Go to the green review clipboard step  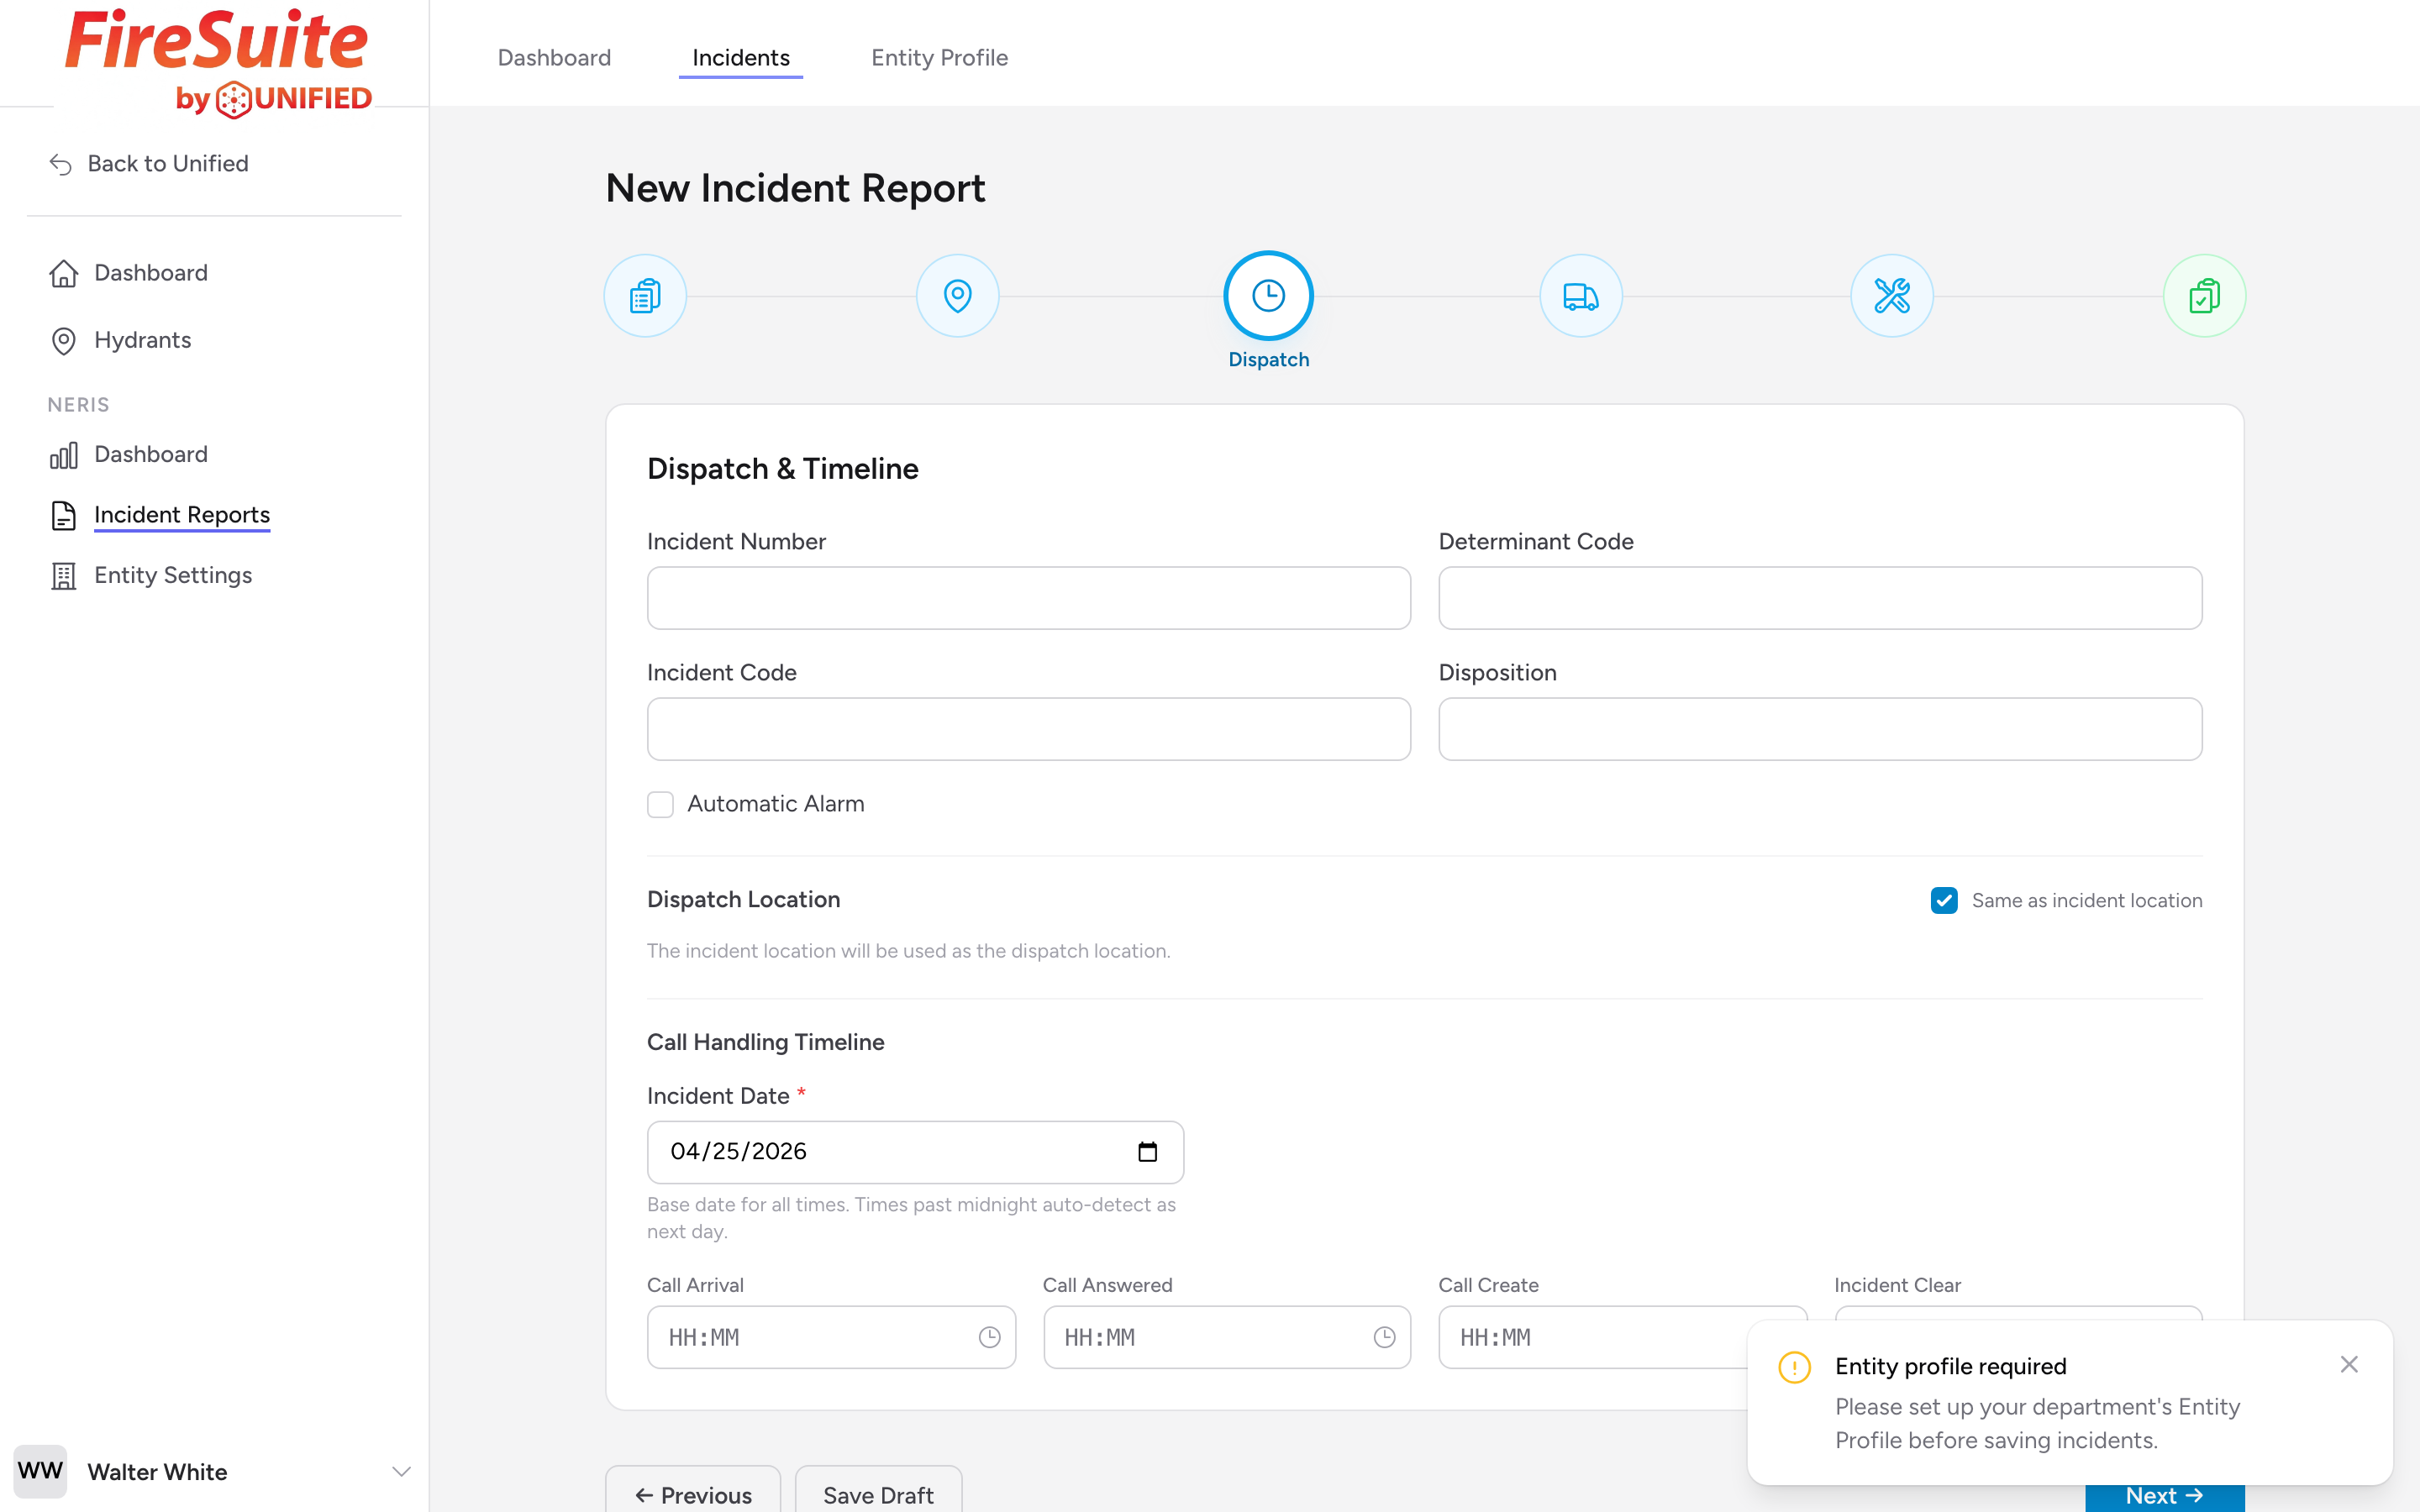(x=2204, y=296)
